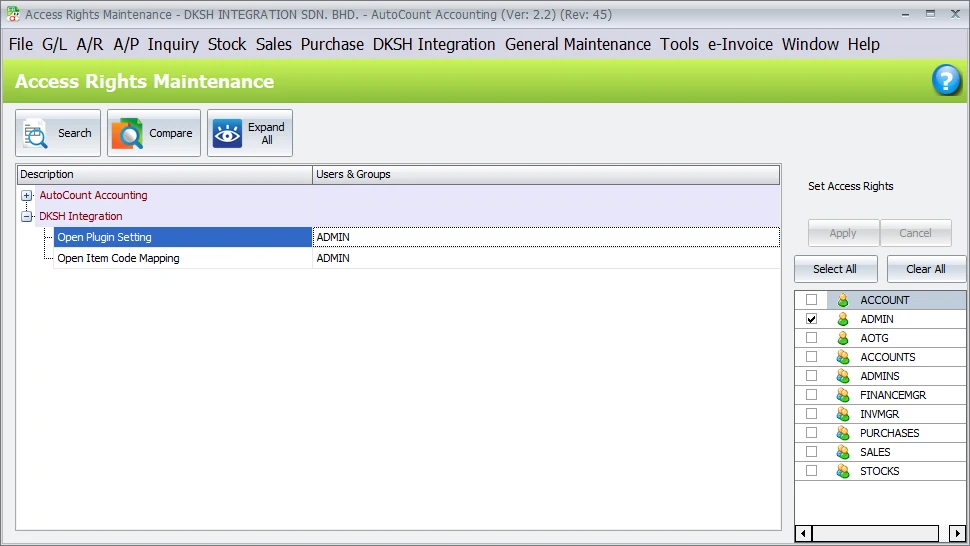
Task: Check the PURCHASES group checkbox
Action: [x=812, y=433]
